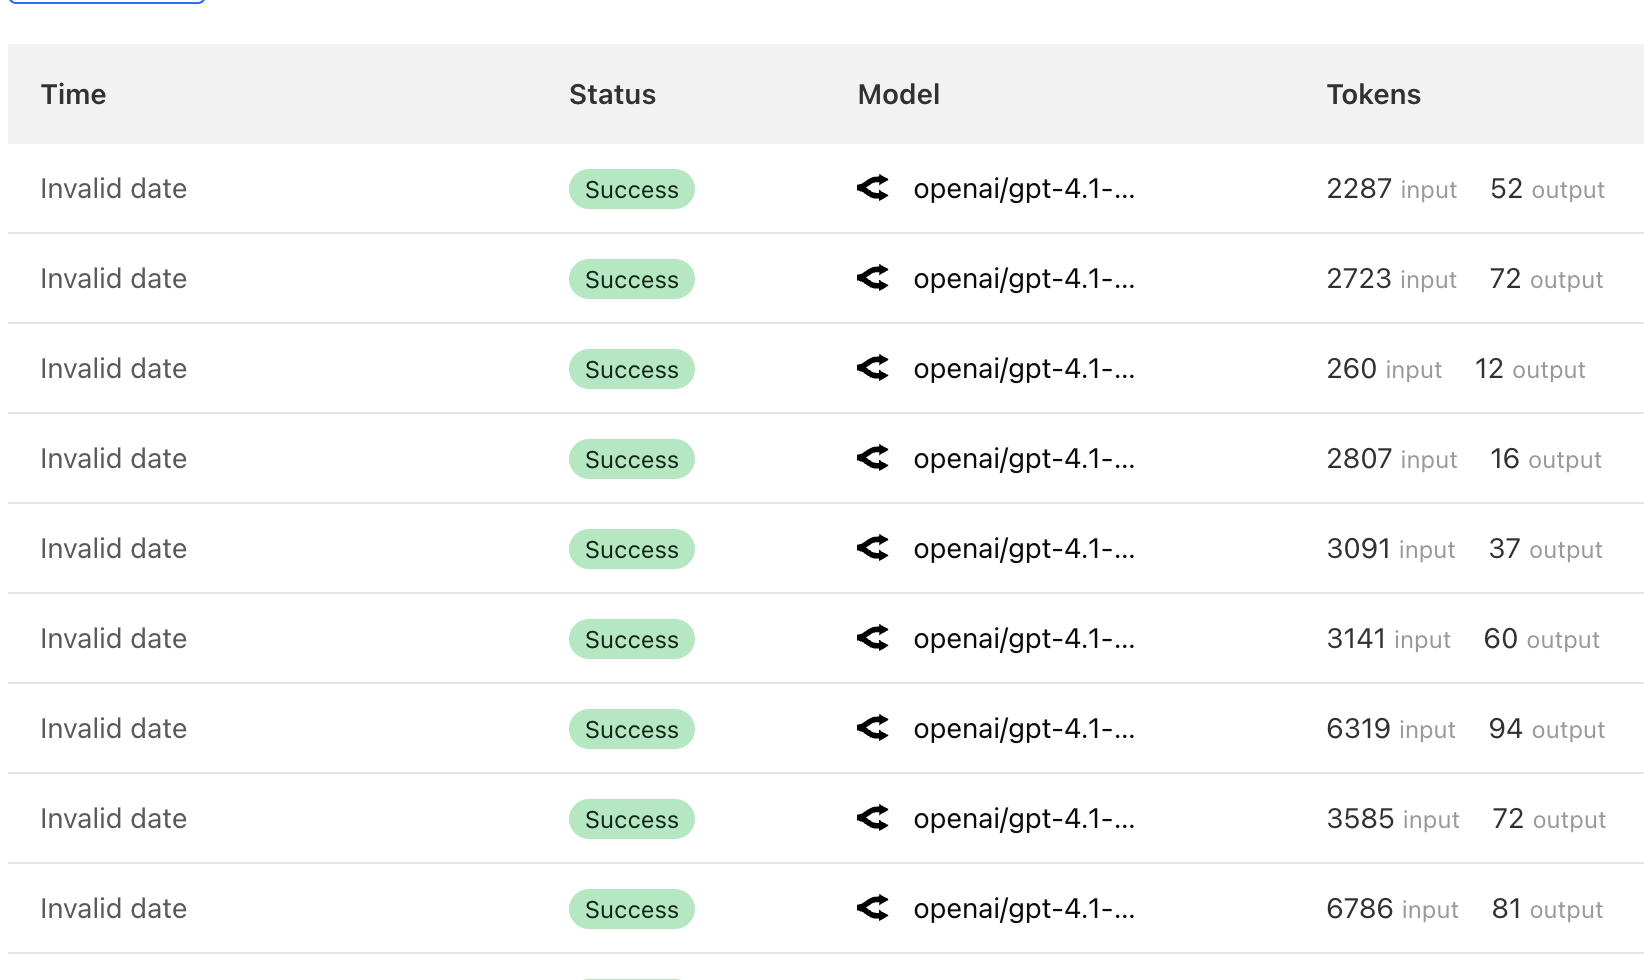Click the model icon in the 6786 input row
Viewport: 1644px width, 980px height.
(x=873, y=908)
